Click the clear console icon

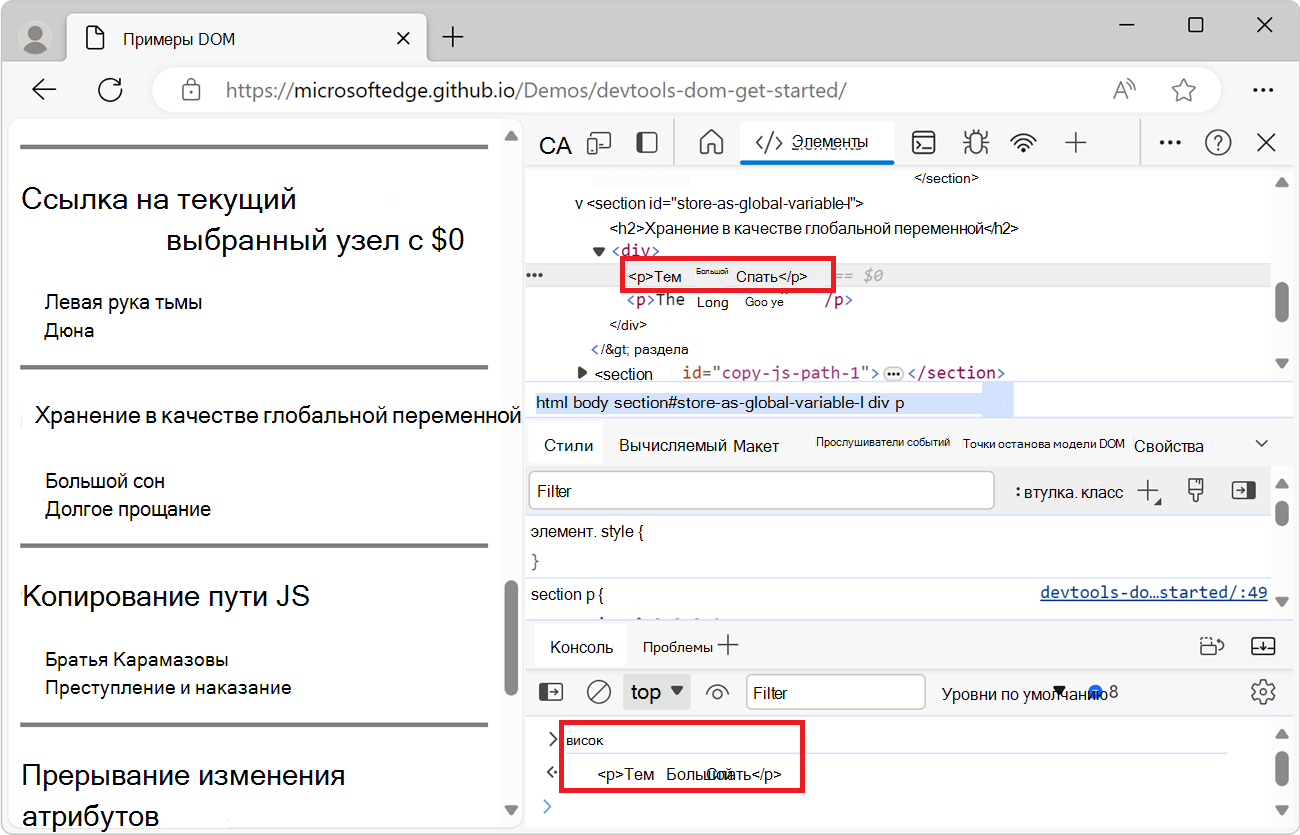coord(597,691)
